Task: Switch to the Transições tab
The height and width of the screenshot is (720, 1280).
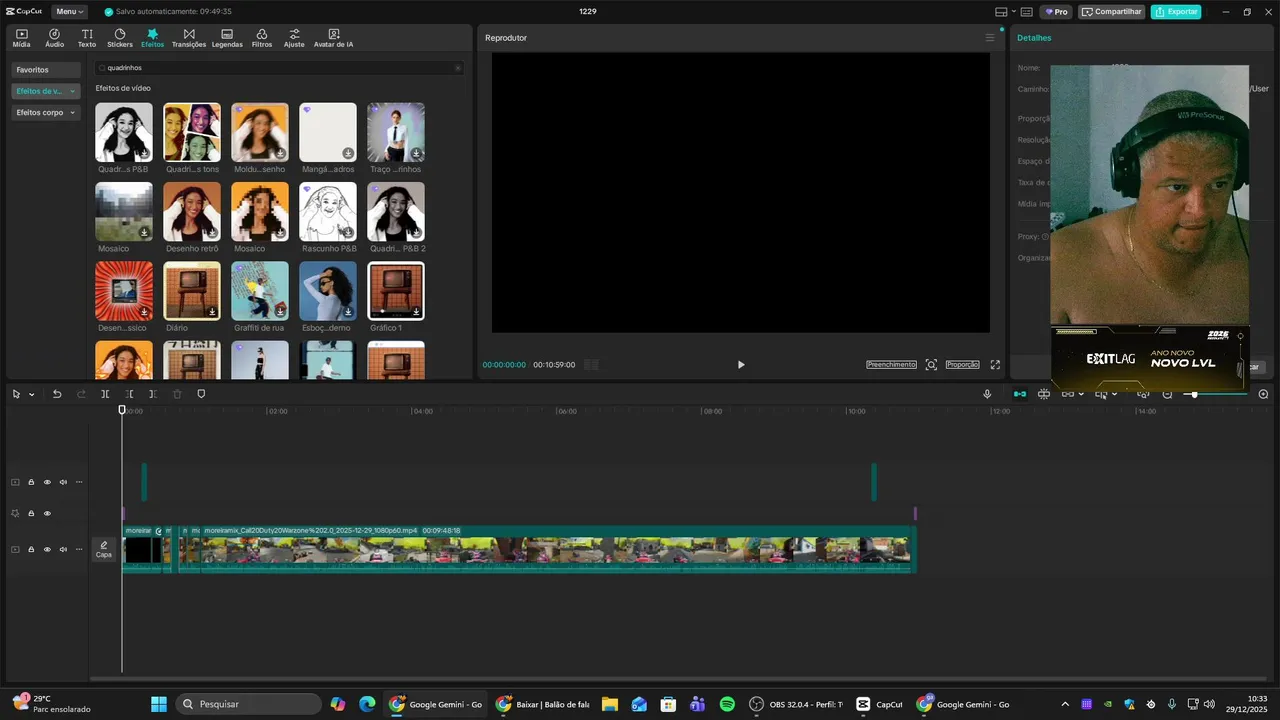Action: 189,38
